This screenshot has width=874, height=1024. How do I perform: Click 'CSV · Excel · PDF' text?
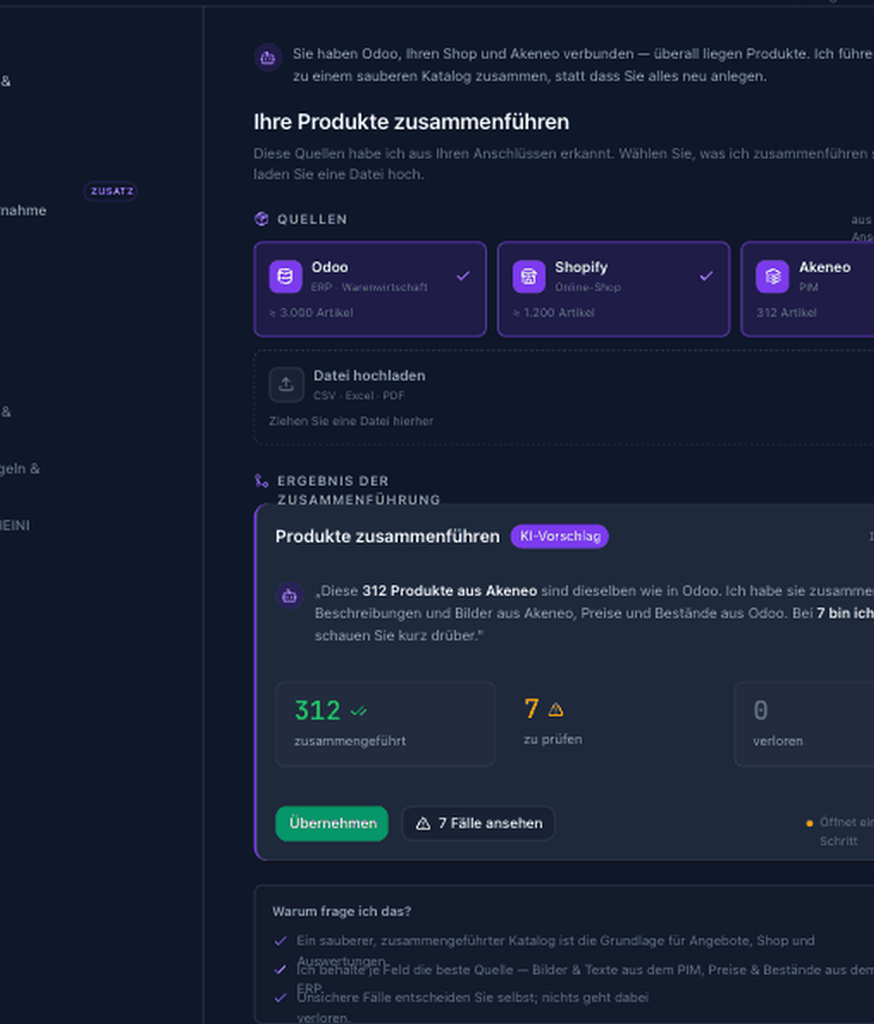(359, 396)
